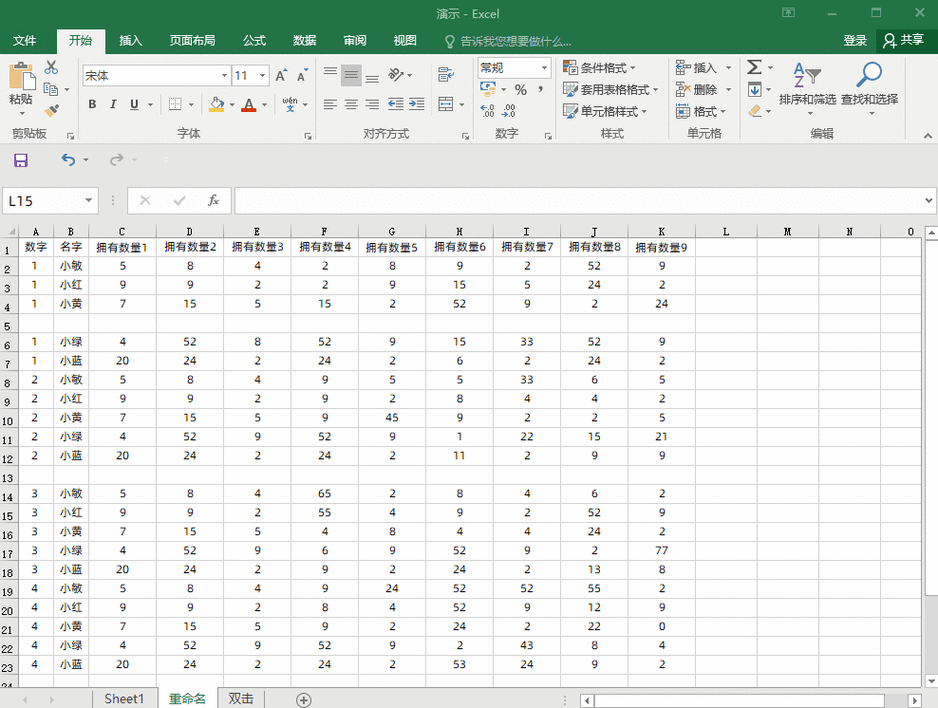938x708 pixels.
Task: Switch to the 插入 ribbon tab
Action: pos(131,41)
